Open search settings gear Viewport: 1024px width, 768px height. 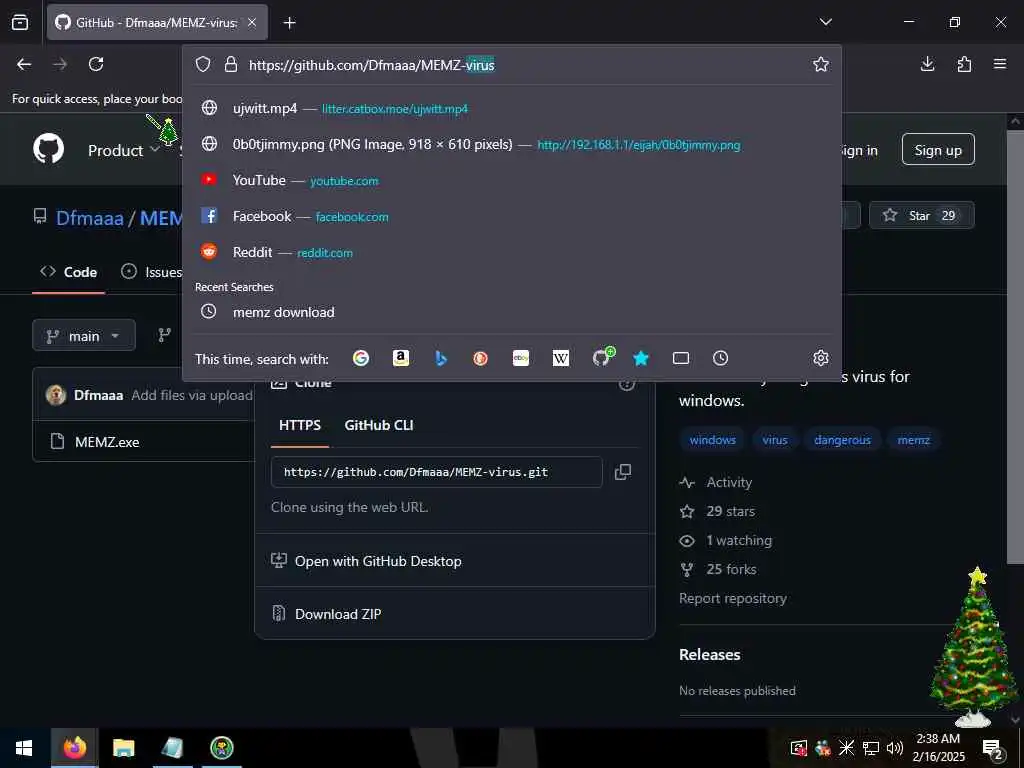821,358
